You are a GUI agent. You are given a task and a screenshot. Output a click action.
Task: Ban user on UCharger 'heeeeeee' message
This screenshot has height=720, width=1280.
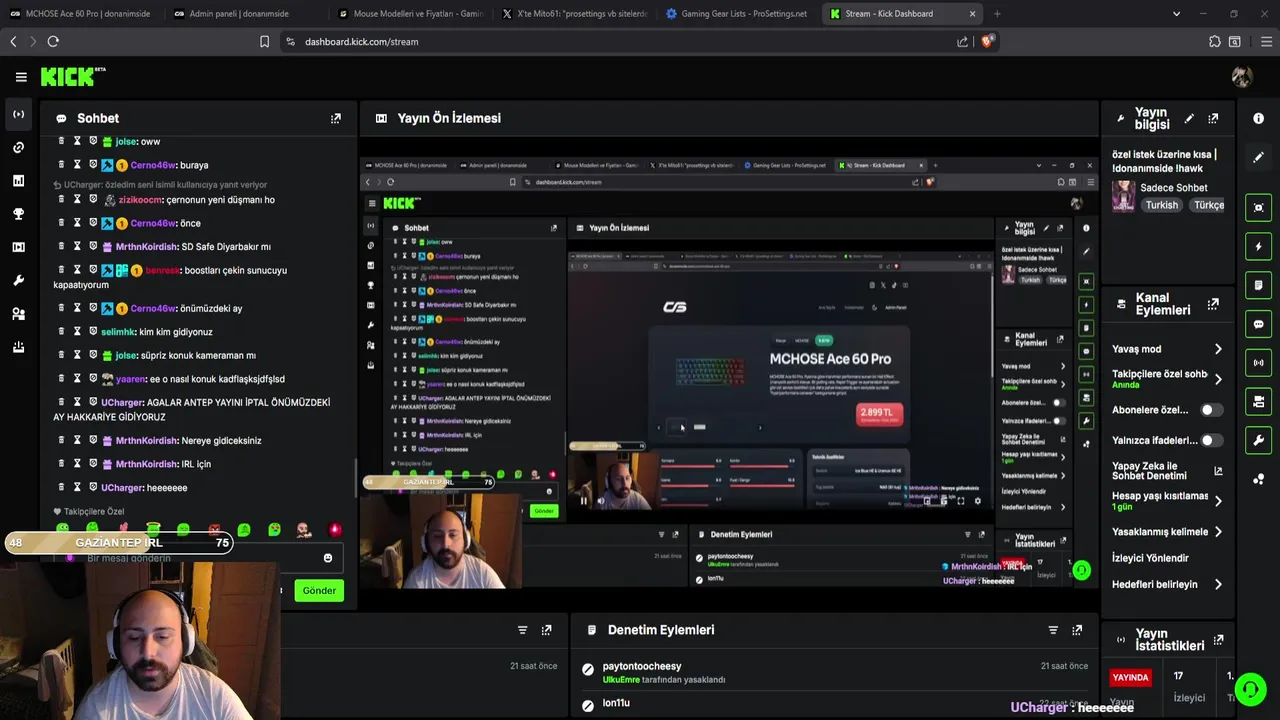(x=93, y=487)
